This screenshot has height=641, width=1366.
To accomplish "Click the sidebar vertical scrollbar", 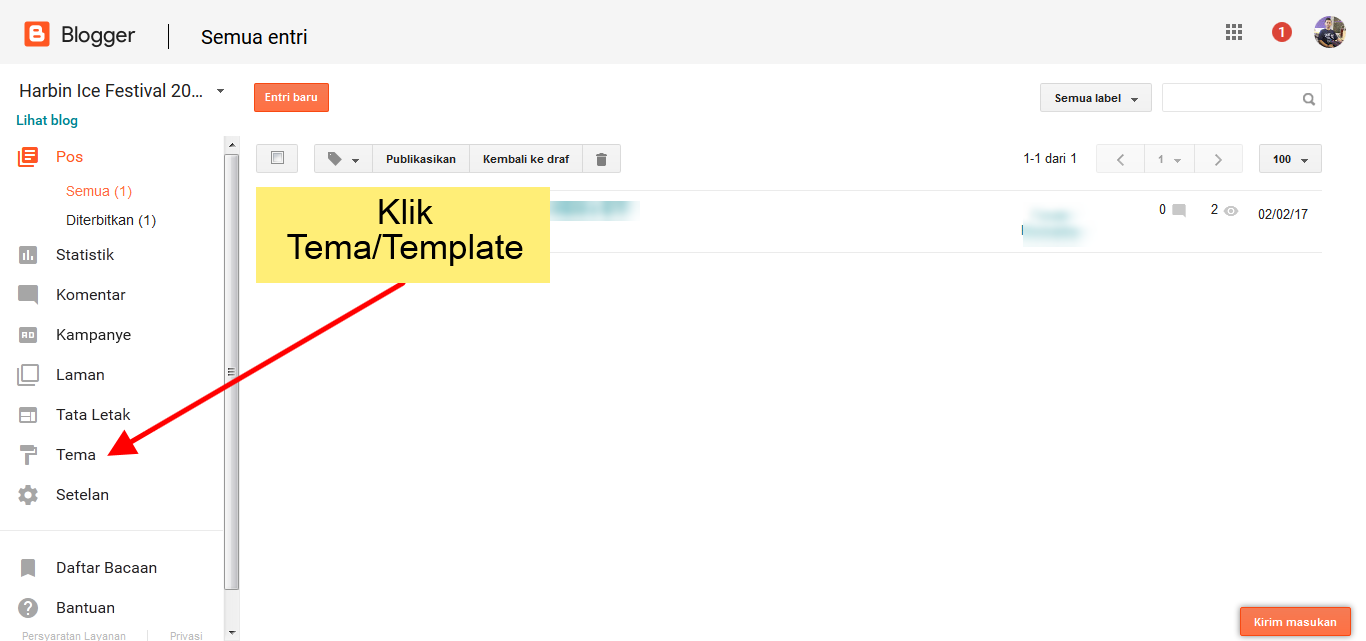I will 232,370.
